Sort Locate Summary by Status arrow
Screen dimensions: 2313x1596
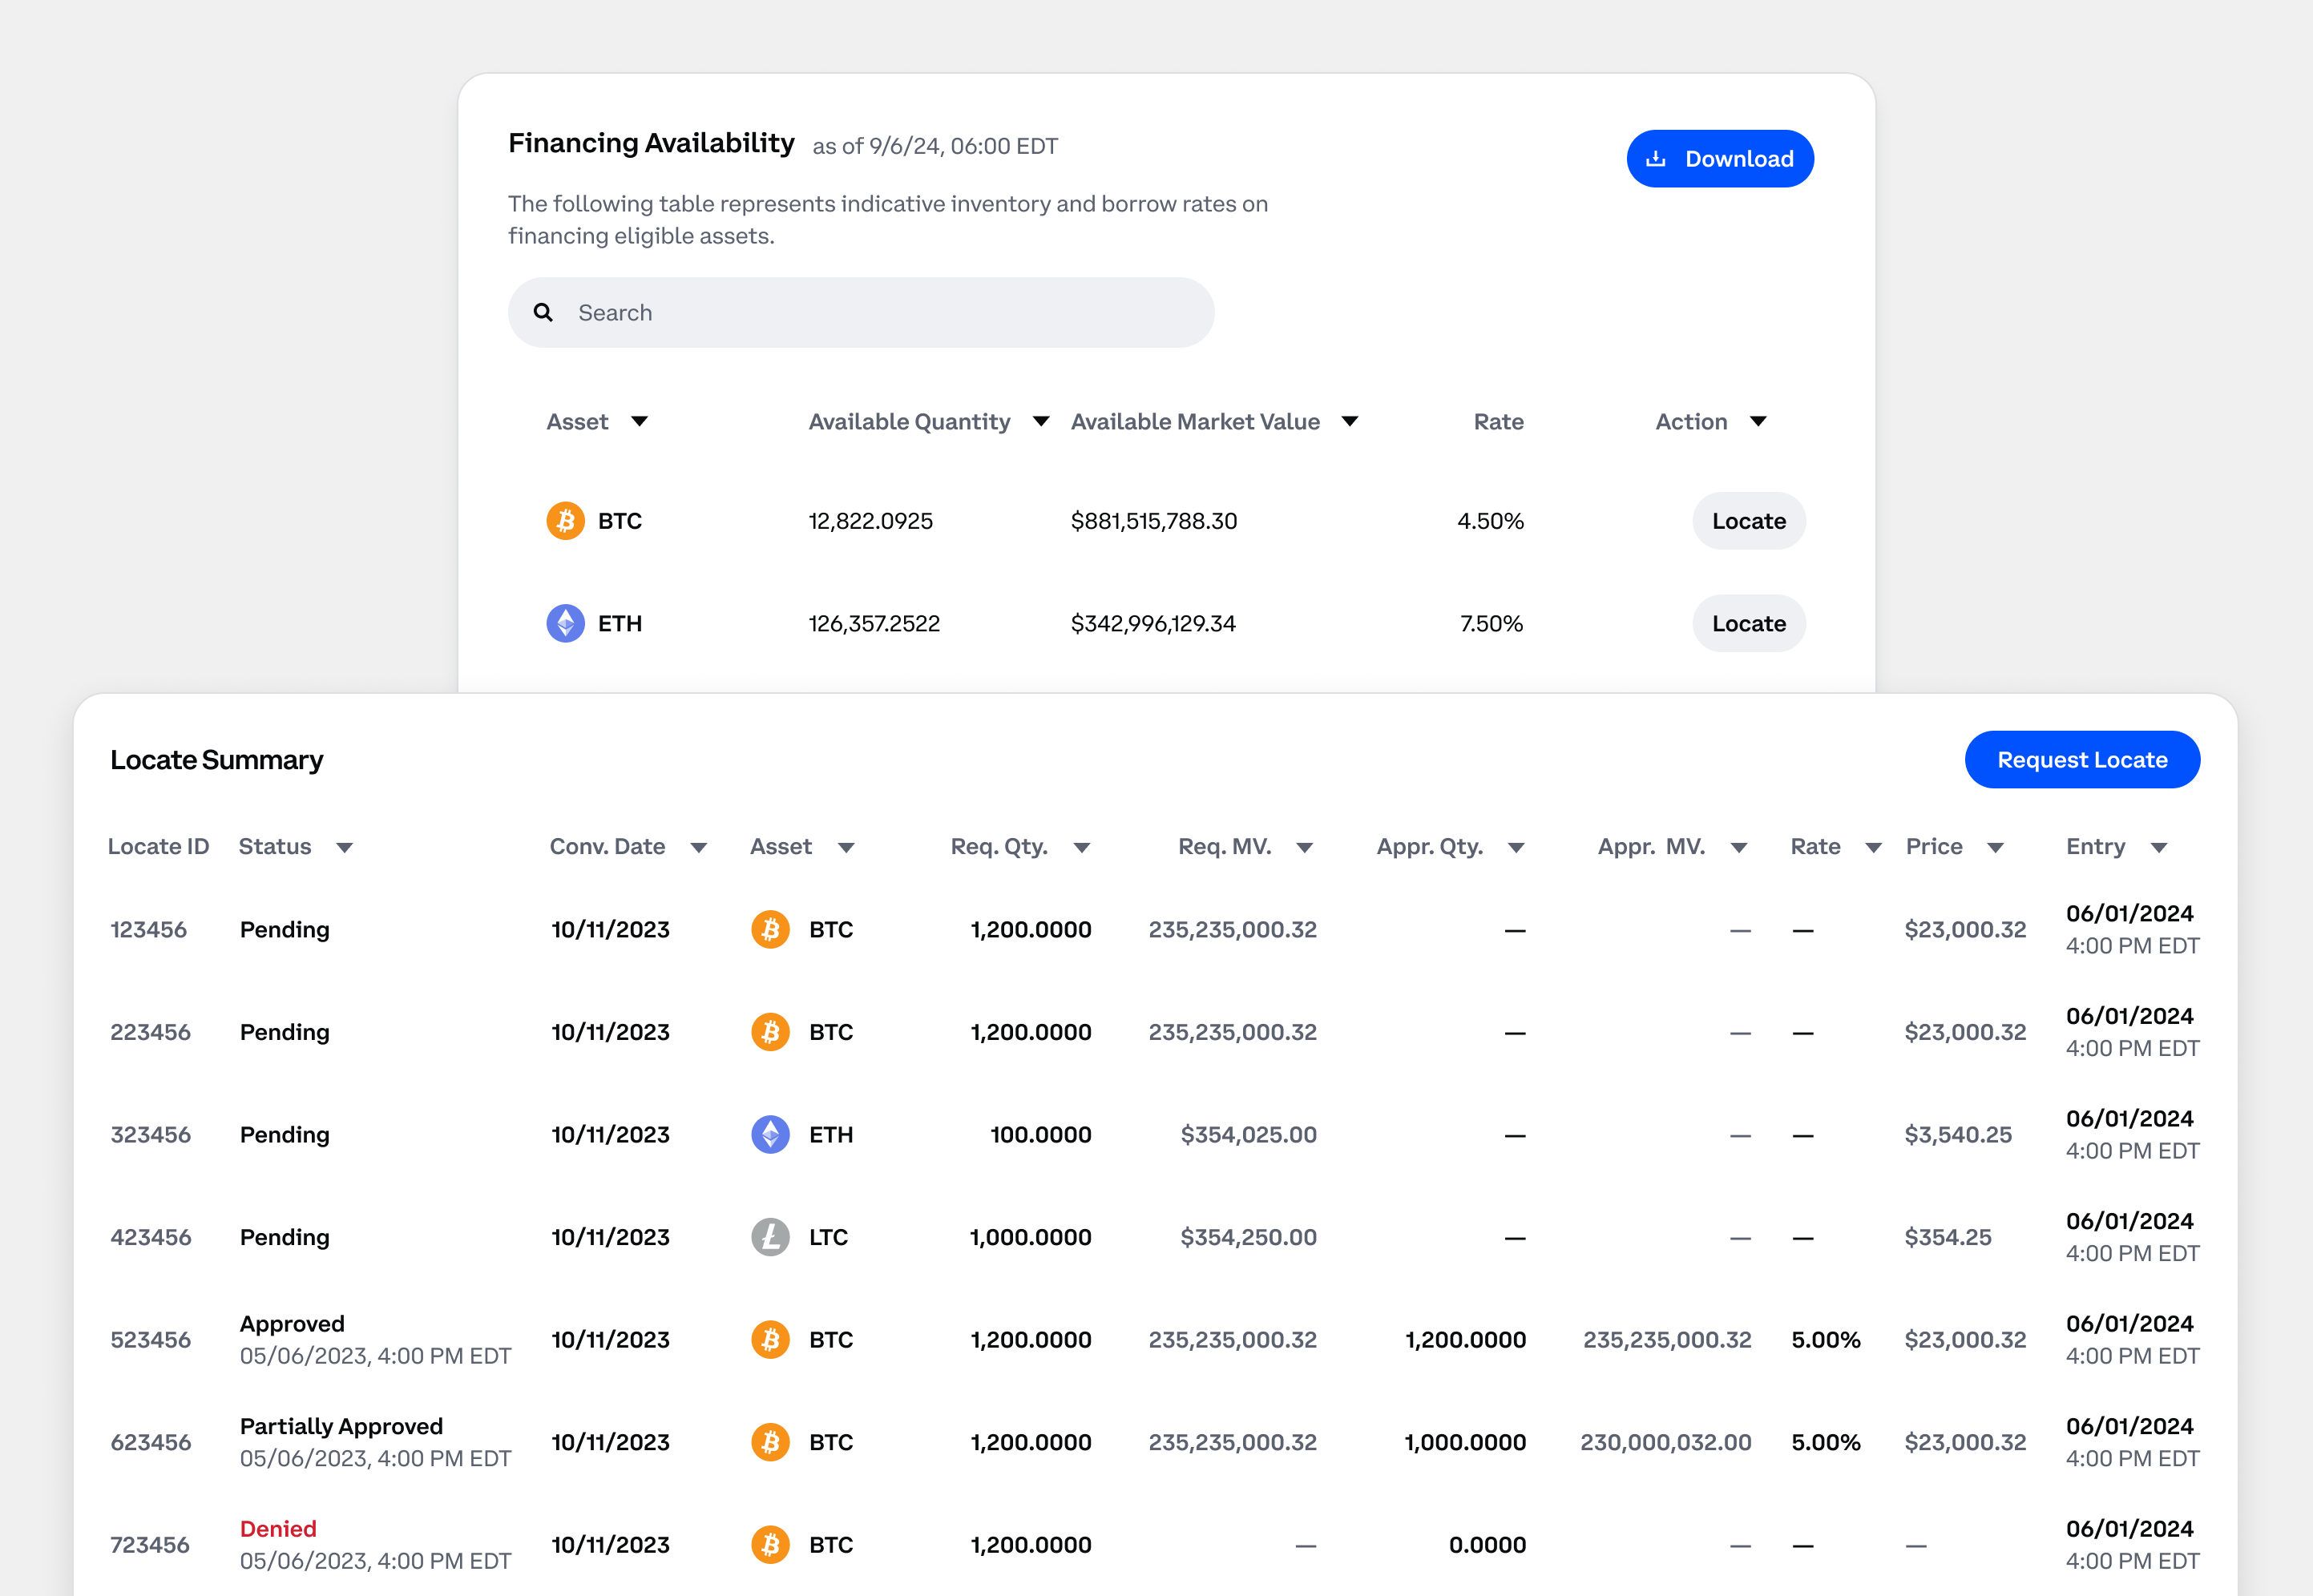345,848
